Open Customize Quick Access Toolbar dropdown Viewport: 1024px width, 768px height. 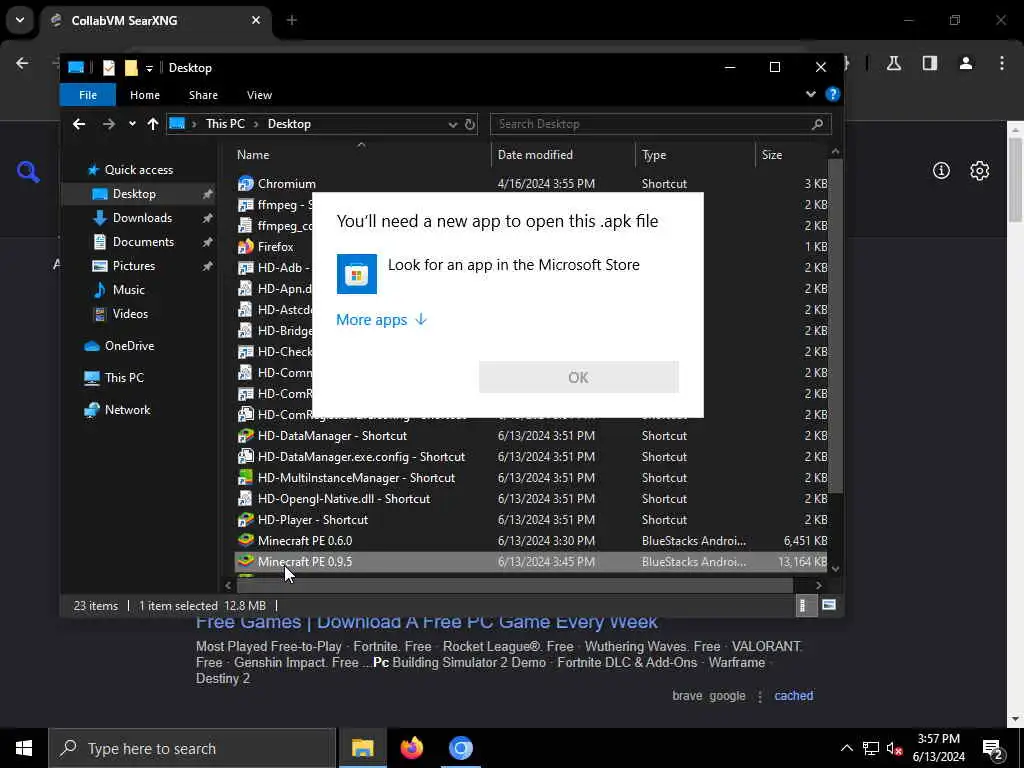point(149,68)
